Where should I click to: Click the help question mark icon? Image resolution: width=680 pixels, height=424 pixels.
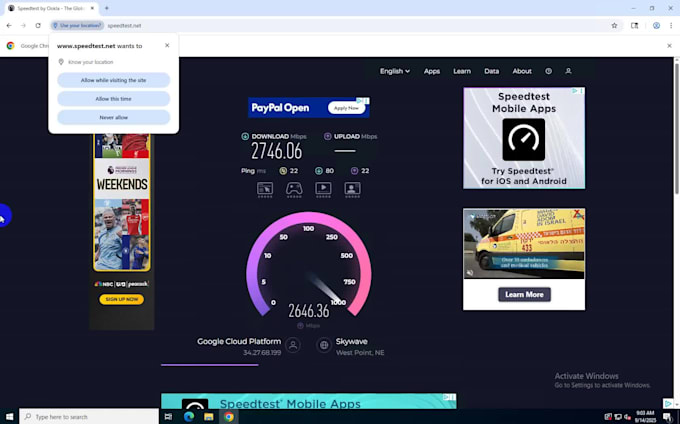coord(549,71)
